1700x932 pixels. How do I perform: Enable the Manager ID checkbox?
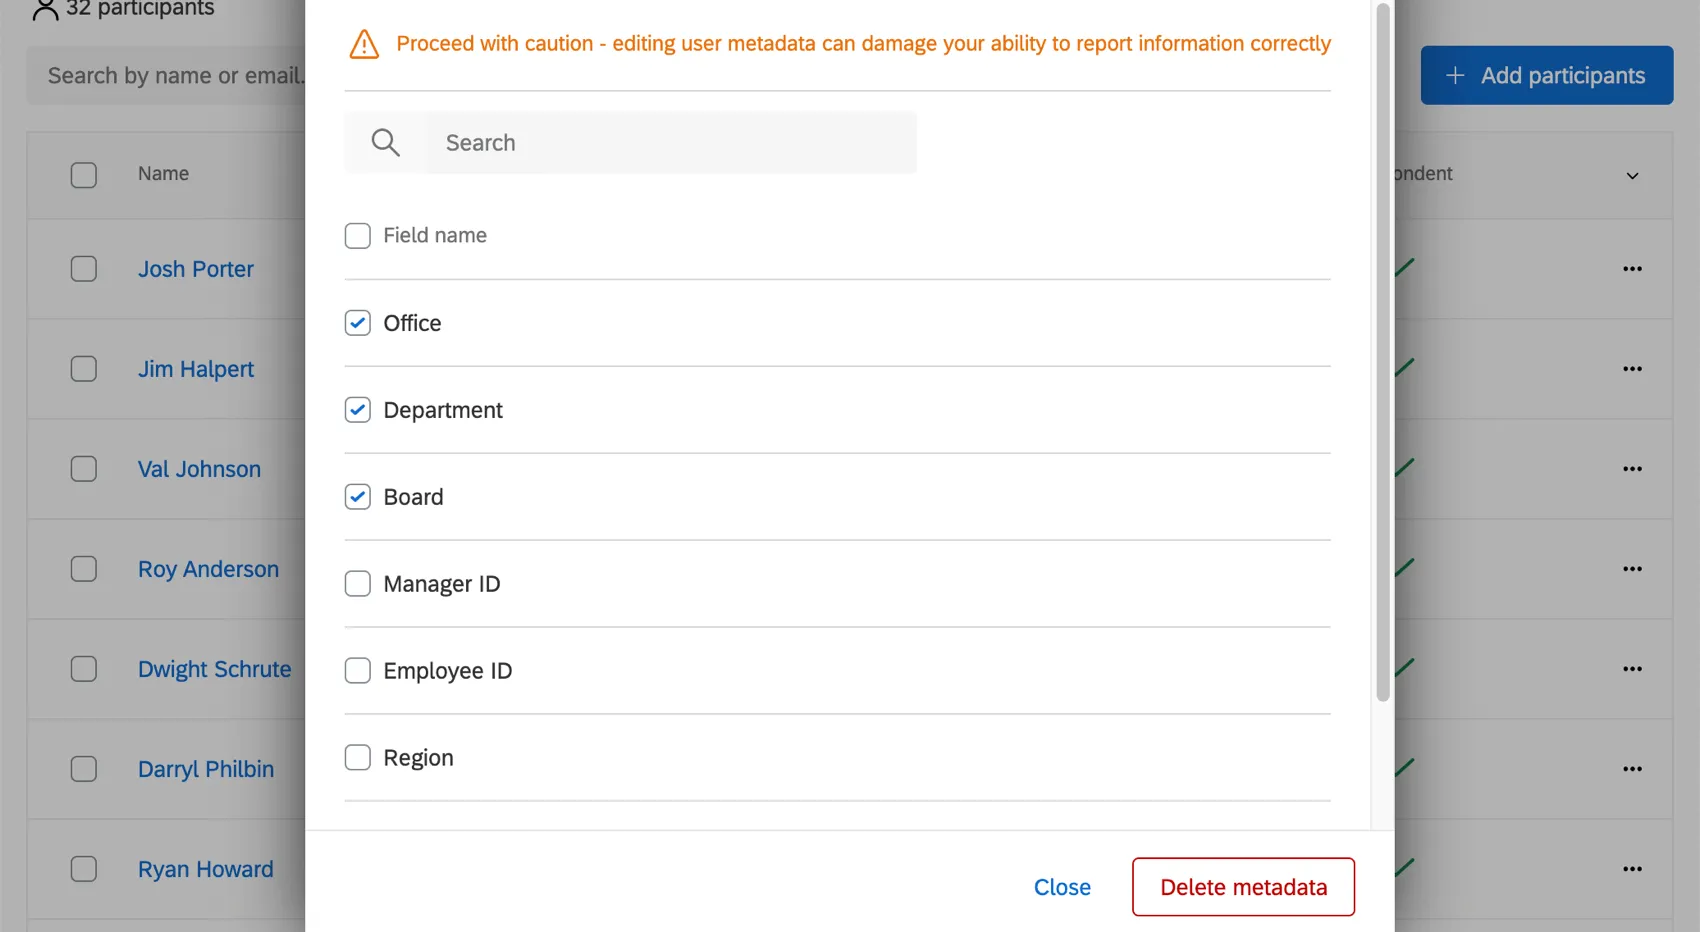(357, 583)
